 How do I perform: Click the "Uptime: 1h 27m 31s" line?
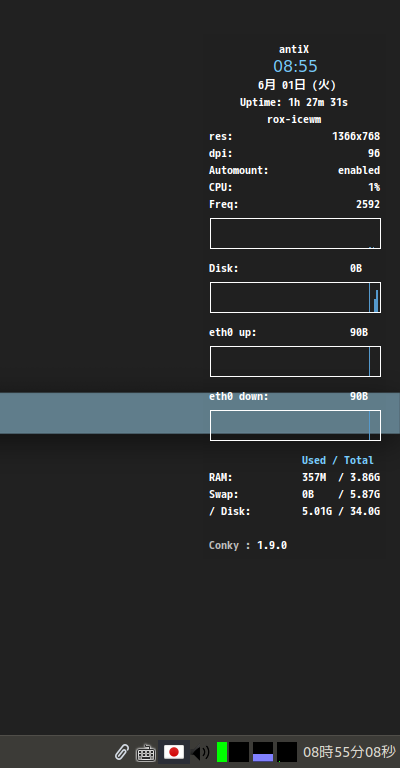coord(294,102)
